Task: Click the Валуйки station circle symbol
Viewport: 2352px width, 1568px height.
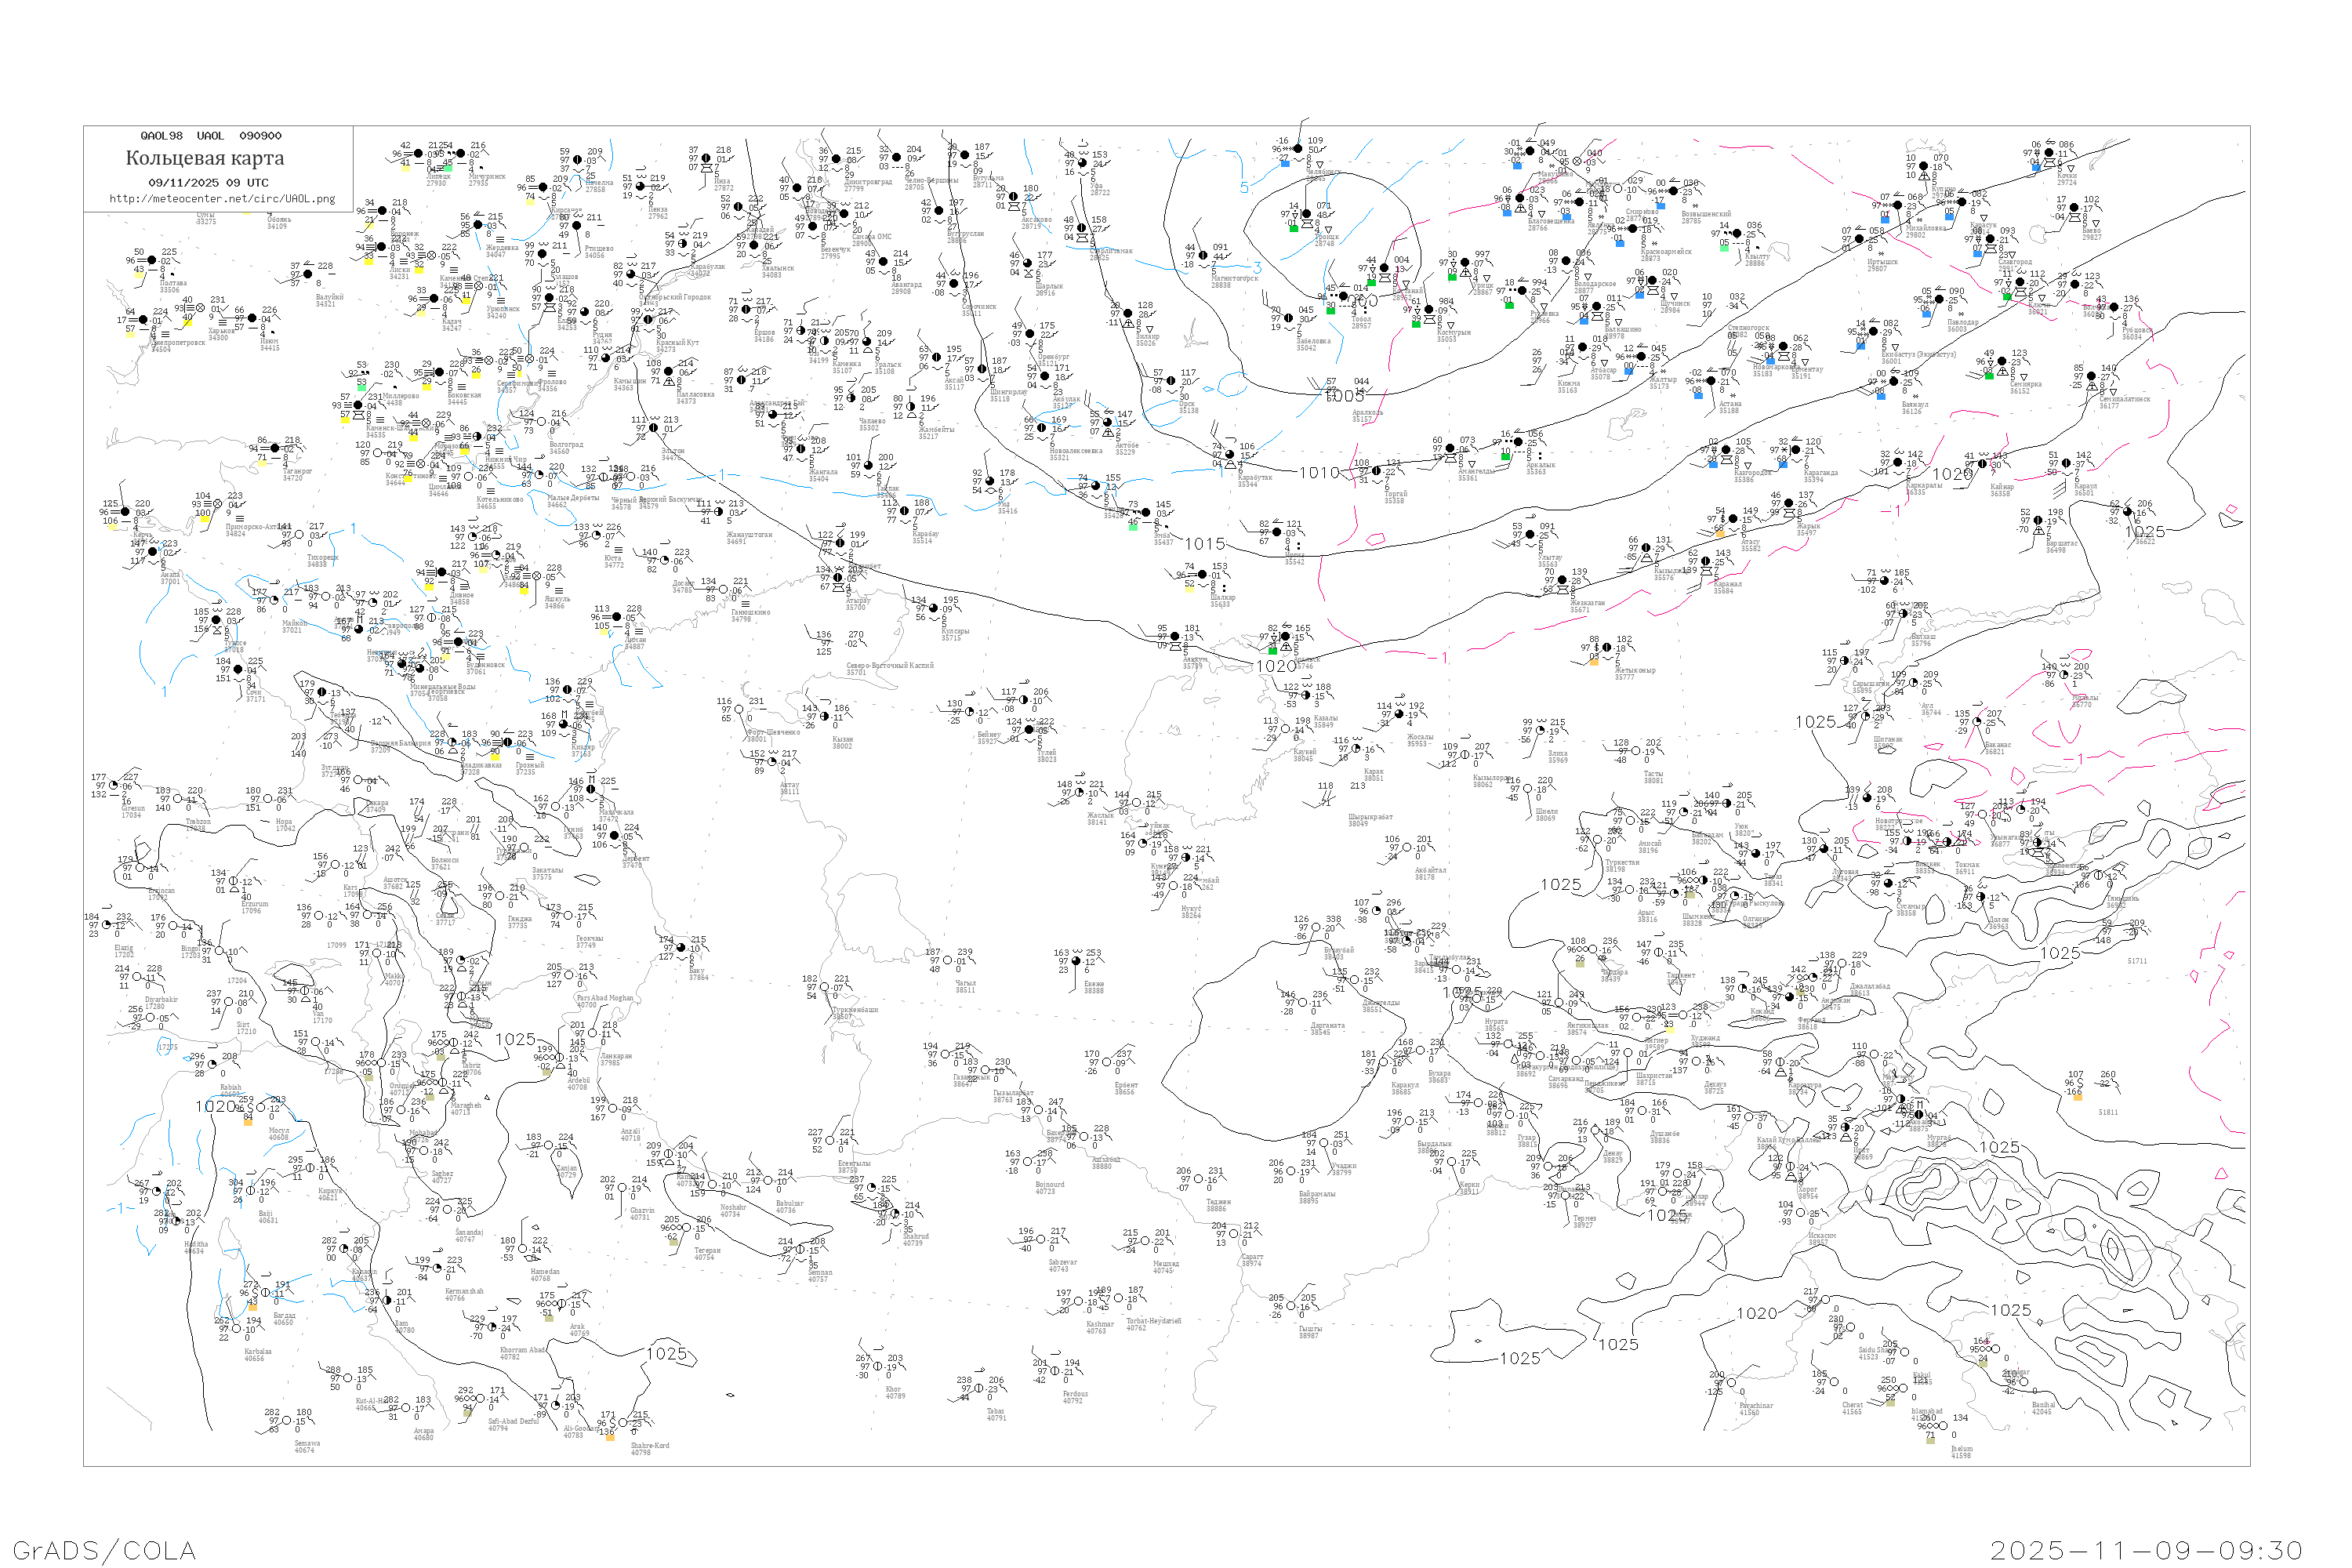Action: (309, 273)
